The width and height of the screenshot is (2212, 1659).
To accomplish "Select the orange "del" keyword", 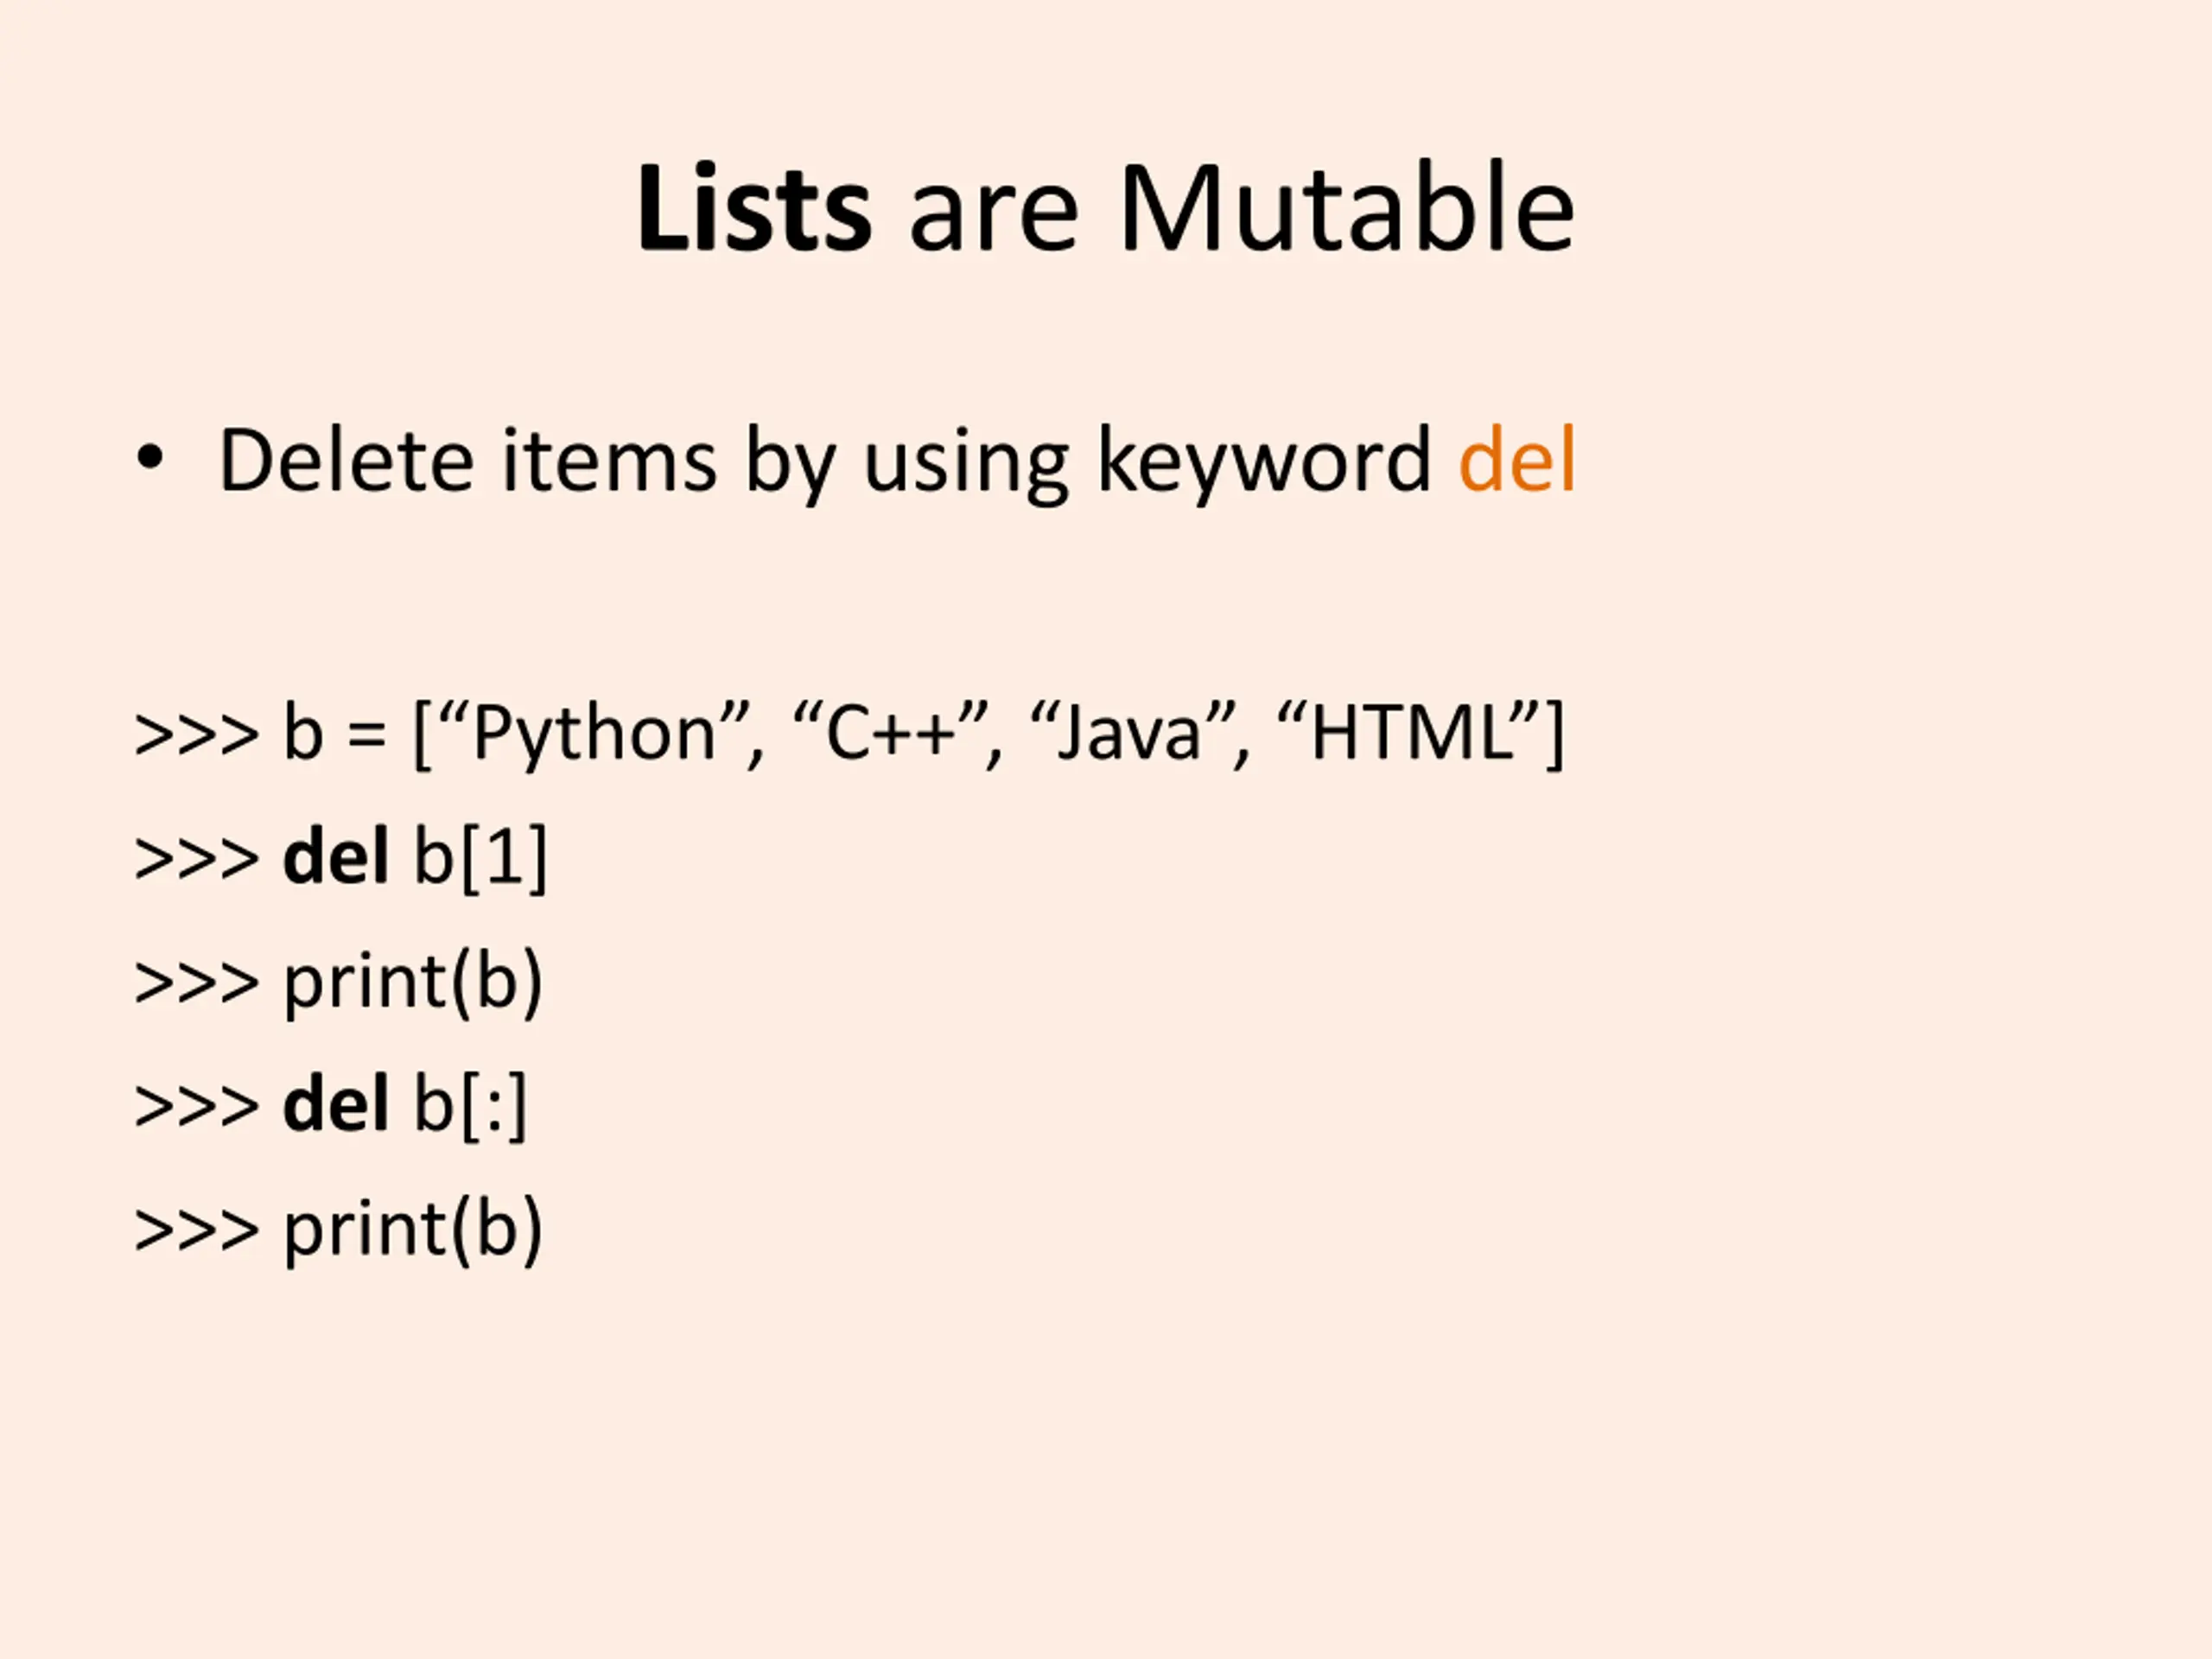I will click(x=1517, y=461).
